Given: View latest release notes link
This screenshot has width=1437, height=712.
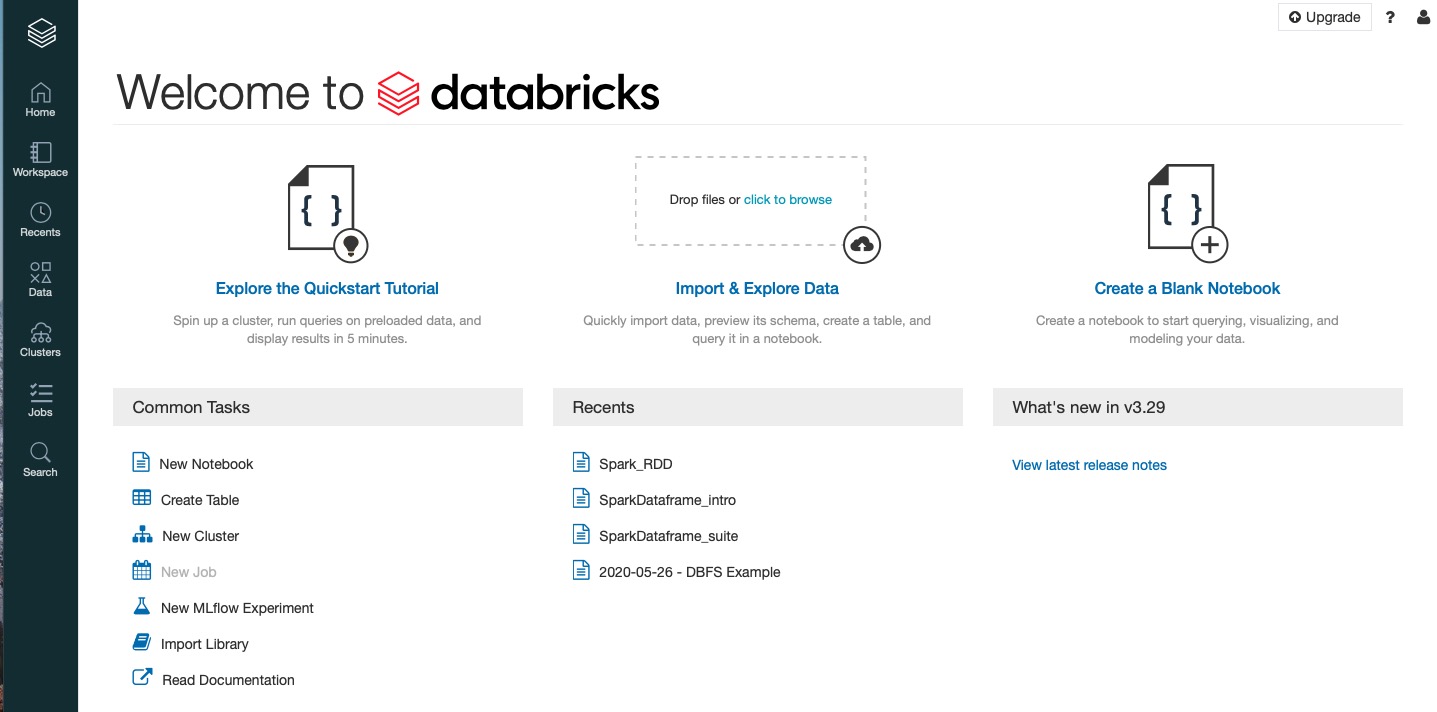Looking at the screenshot, I should coord(1089,465).
